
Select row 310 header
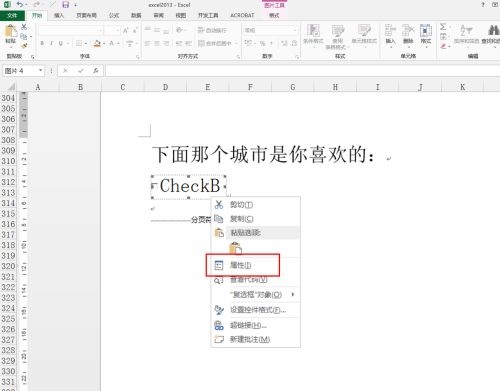click(x=8, y=161)
